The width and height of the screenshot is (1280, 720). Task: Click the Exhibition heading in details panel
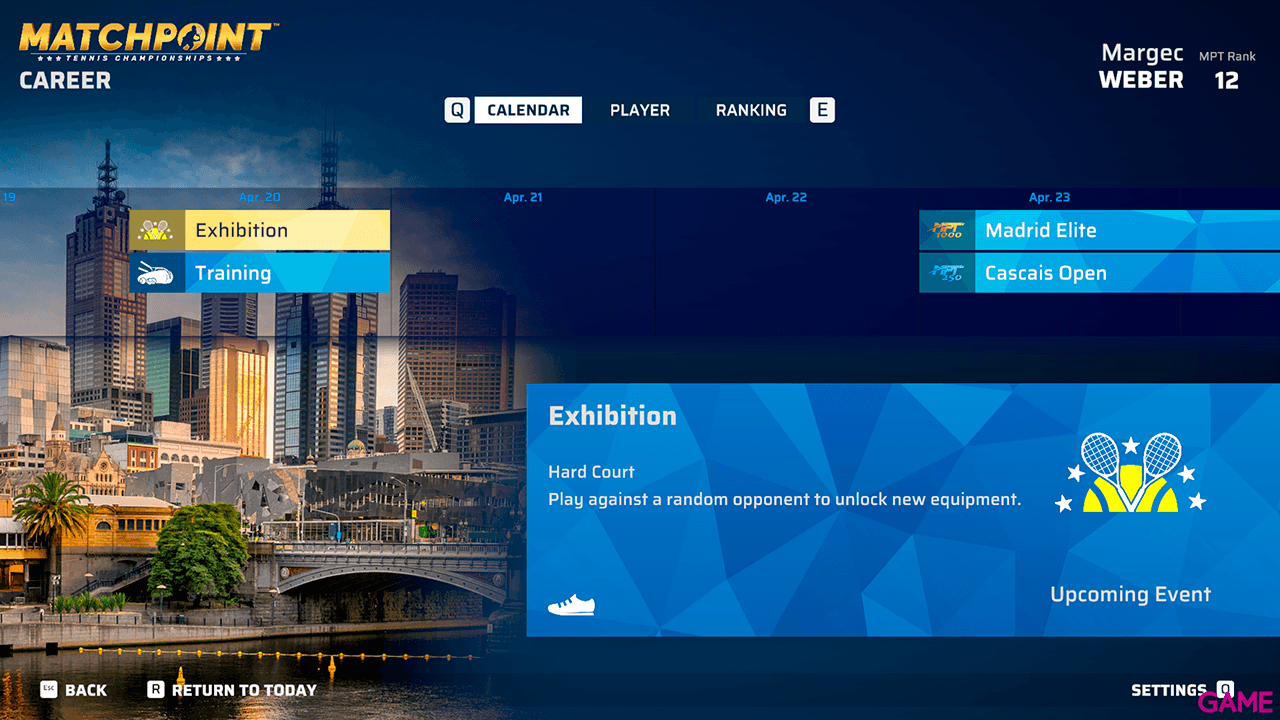612,416
